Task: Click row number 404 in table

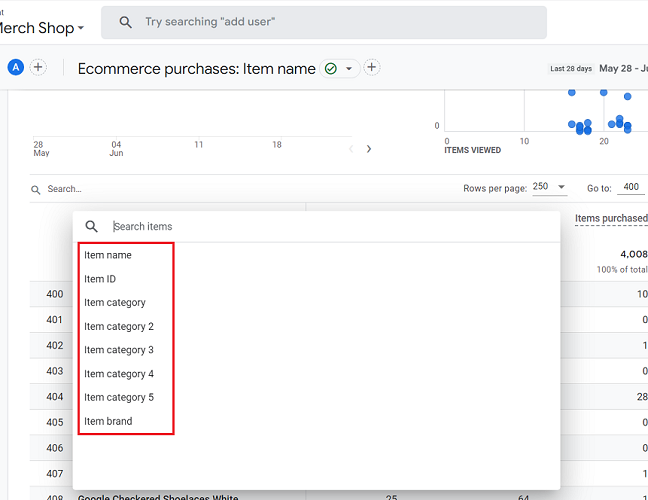Action: [55, 397]
